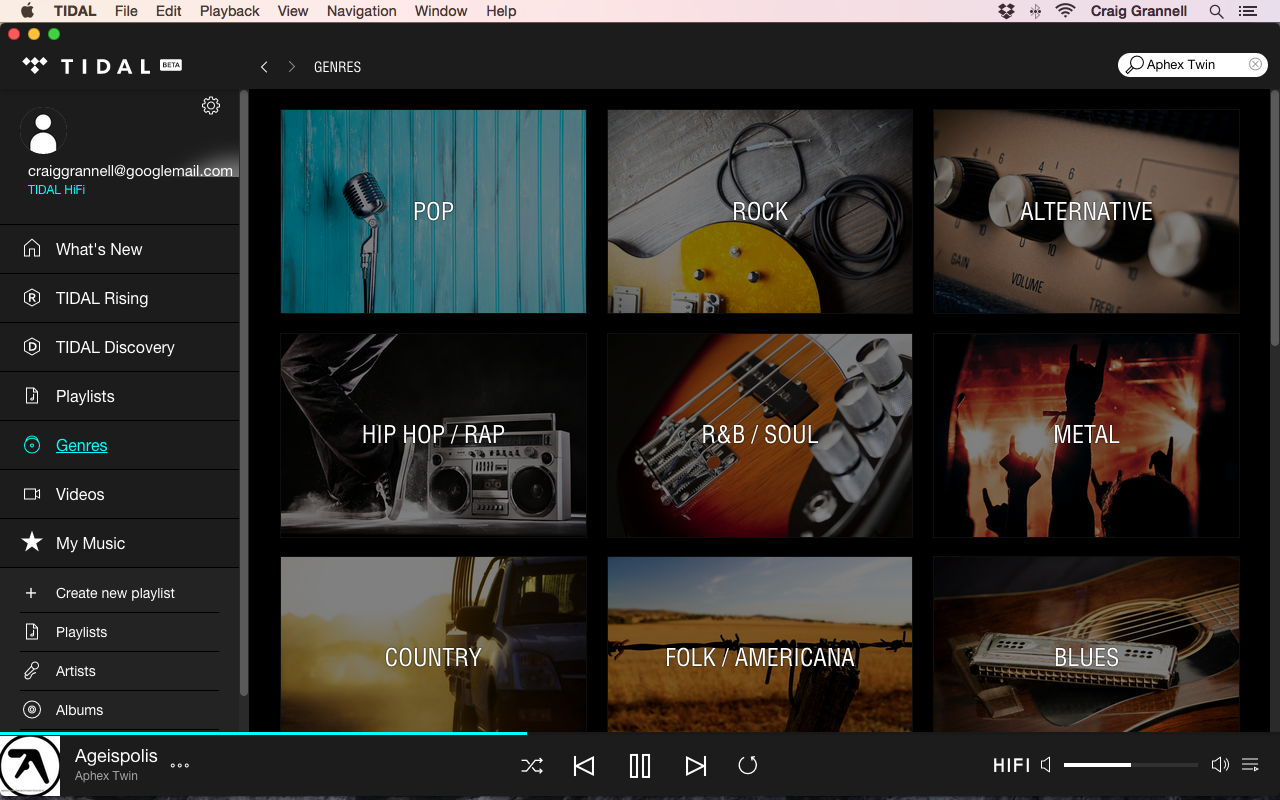The width and height of the screenshot is (1280, 800).
Task: Click the What's New home icon
Action: (32, 248)
